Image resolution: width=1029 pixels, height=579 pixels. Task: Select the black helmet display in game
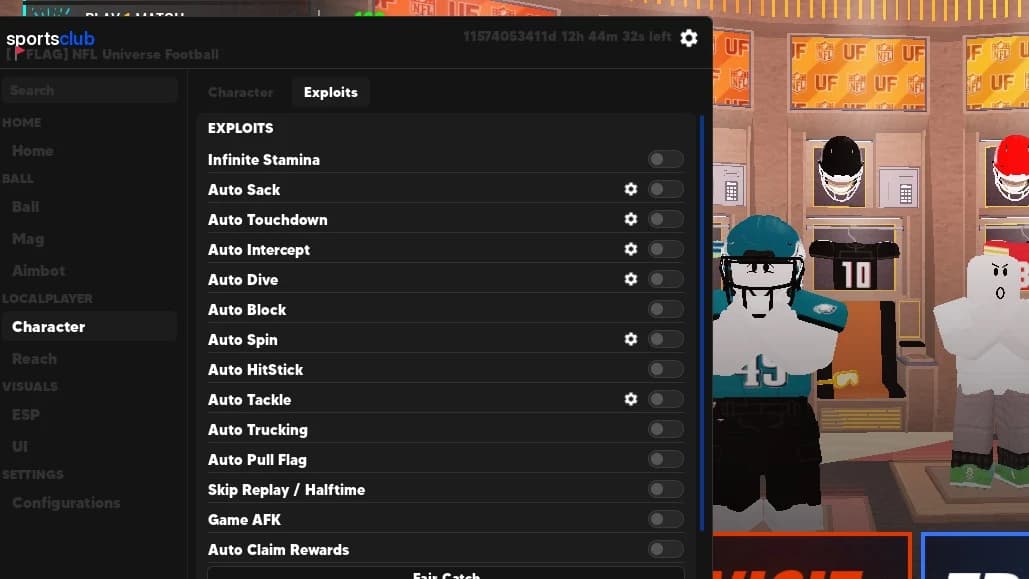pyautogui.click(x=841, y=169)
